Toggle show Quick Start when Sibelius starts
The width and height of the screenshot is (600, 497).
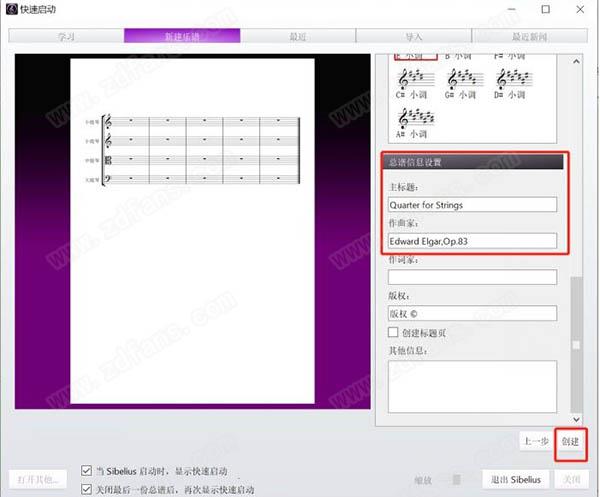86,471
